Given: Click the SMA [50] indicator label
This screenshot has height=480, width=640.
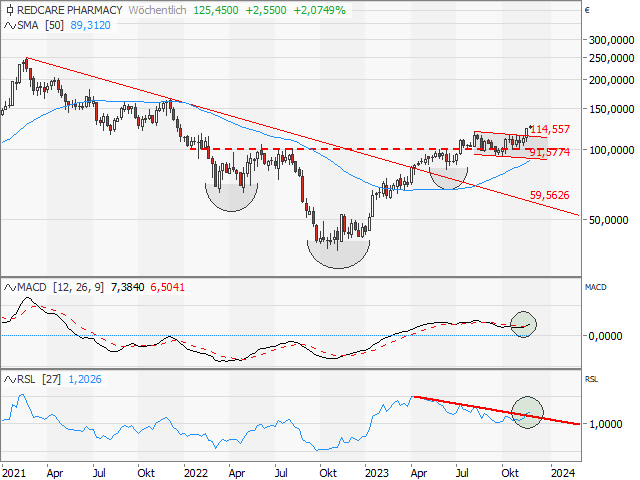Looking at the screenshot, I should point(40,25).
